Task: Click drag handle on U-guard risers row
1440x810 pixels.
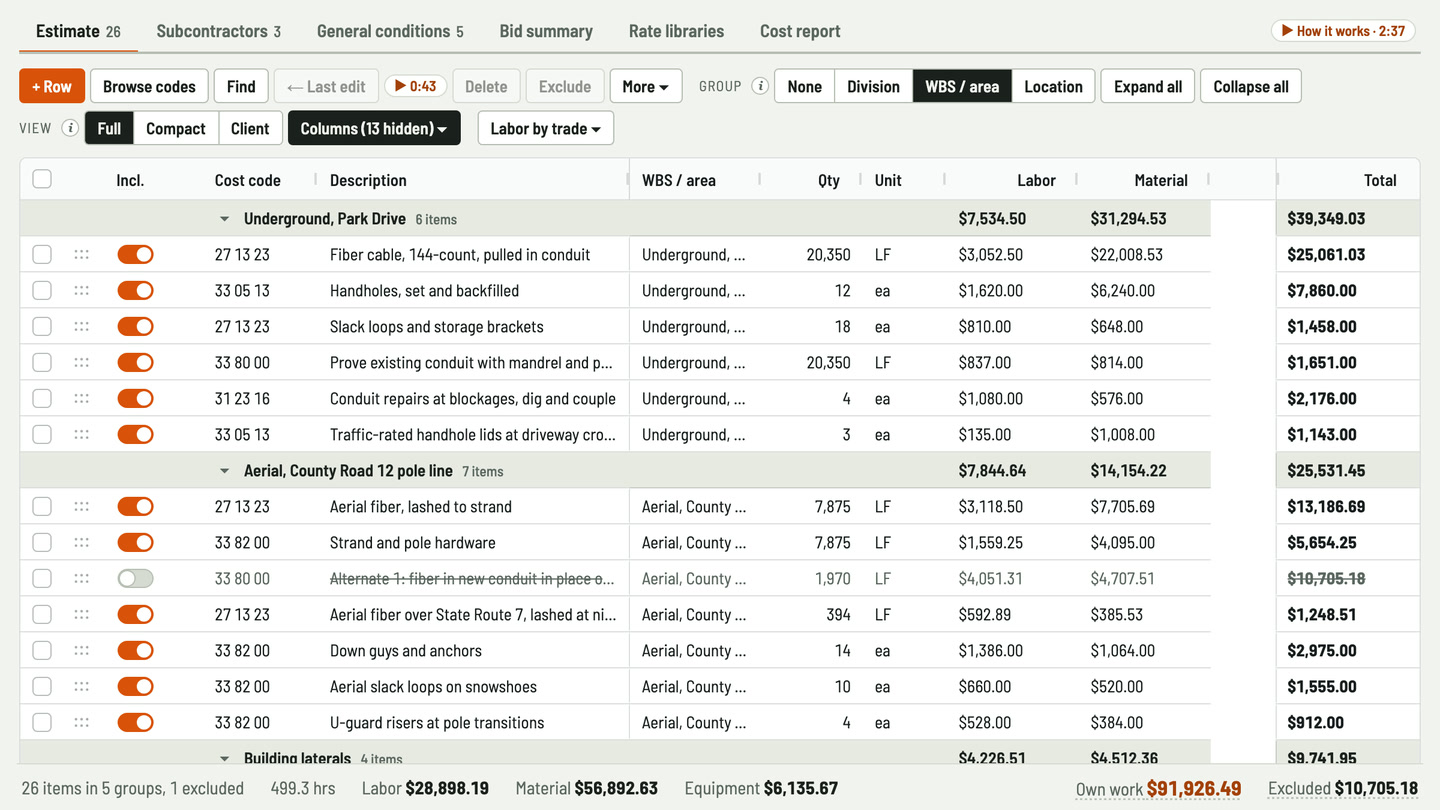Action: pos(82,723)
